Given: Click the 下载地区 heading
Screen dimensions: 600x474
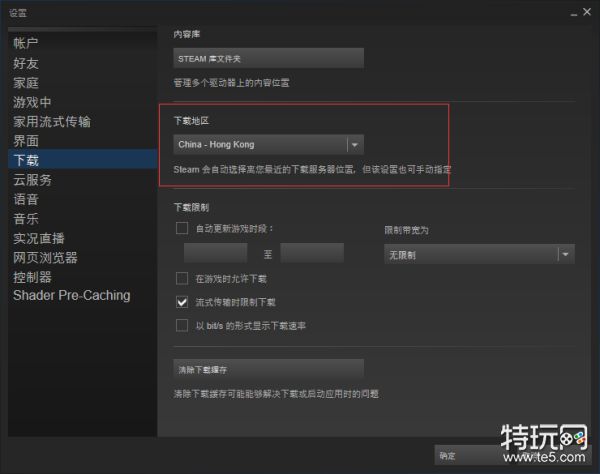Looking at the screenshot, I should (191, 121).
